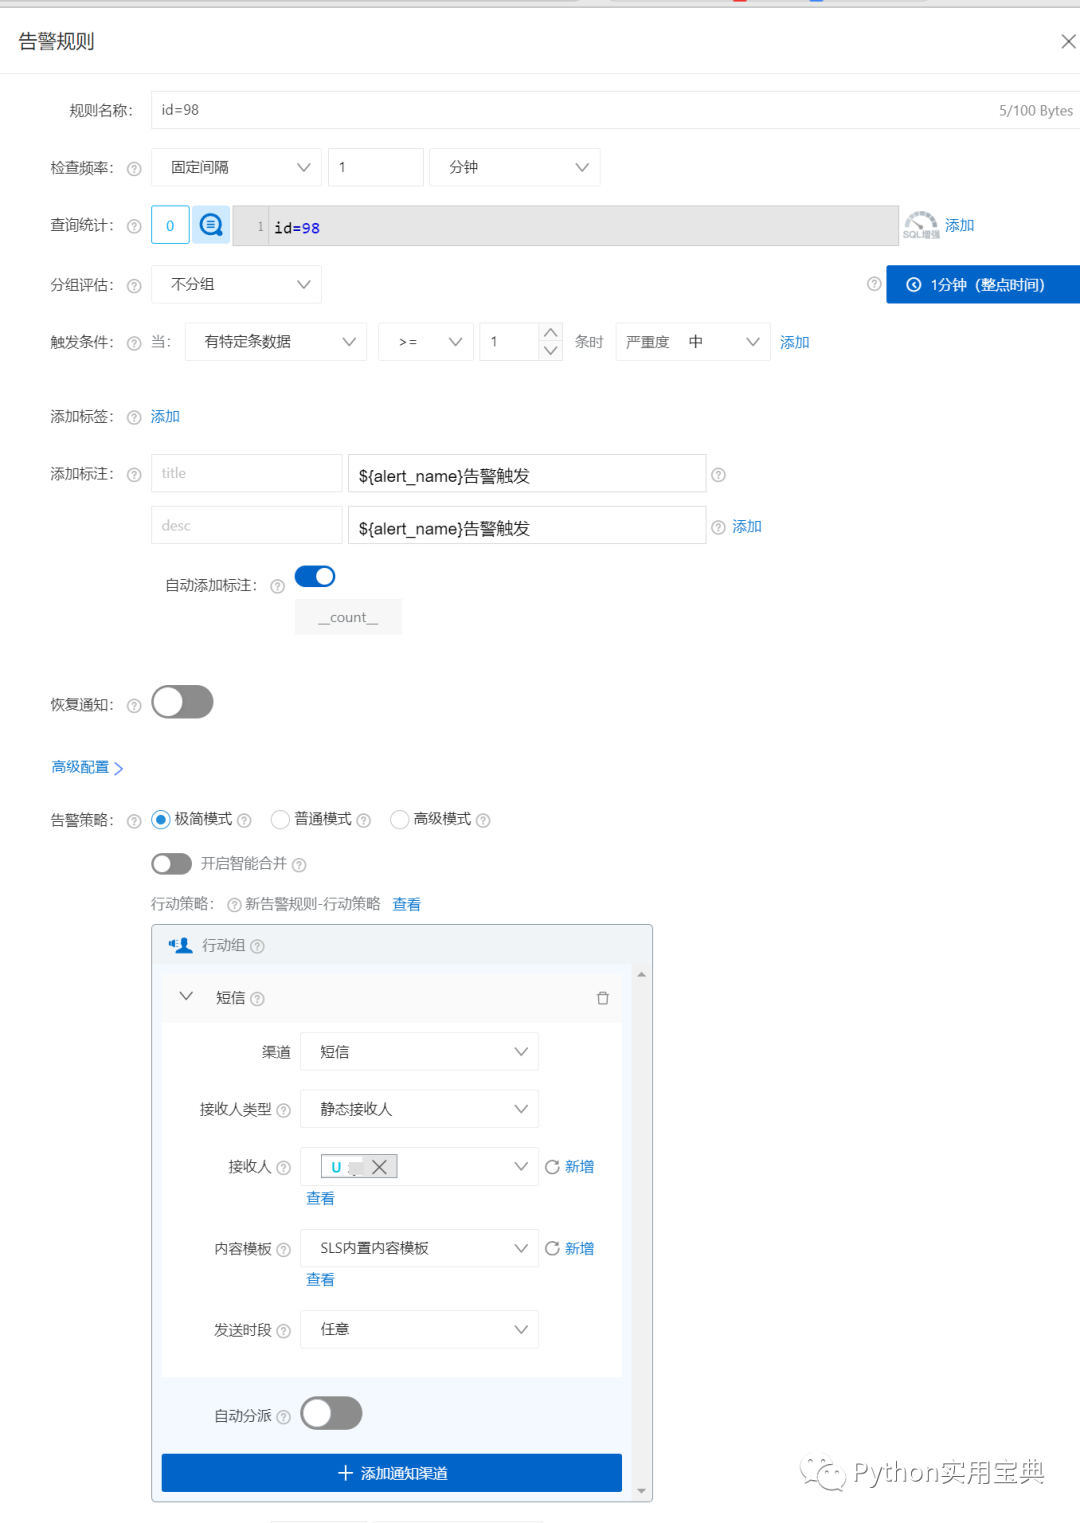Enable the 恢复通知 switch

tap(182, 702)
